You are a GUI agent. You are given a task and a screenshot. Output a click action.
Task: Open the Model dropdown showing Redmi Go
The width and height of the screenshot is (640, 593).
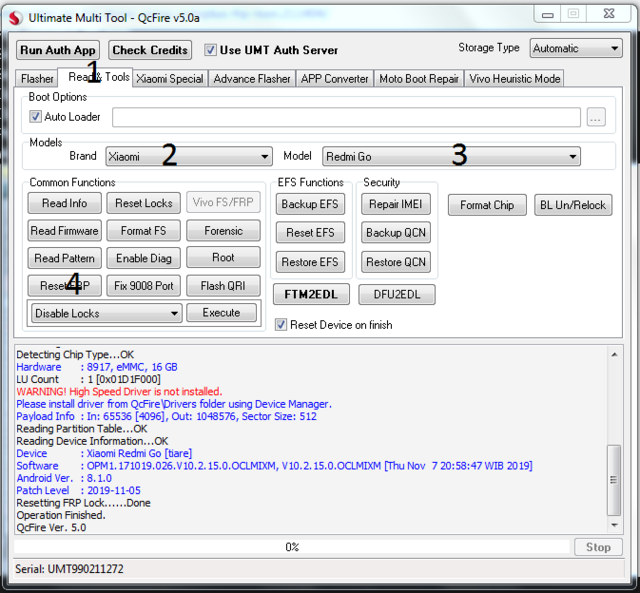coord(451,157)
